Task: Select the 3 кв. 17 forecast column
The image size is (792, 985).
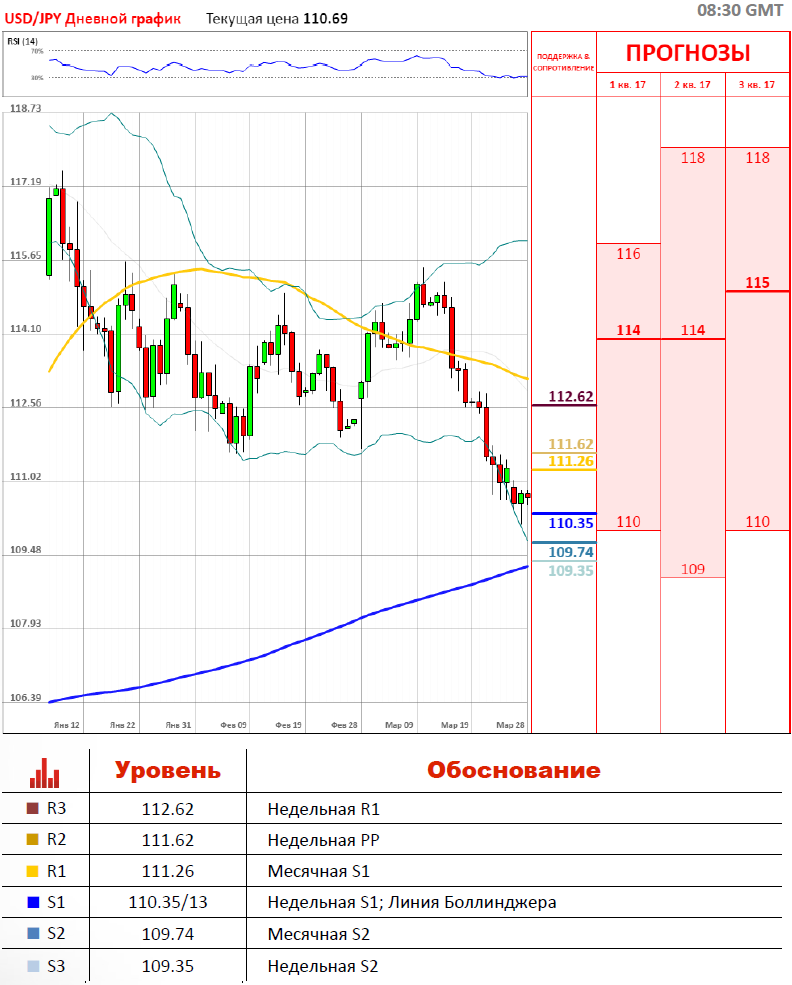Action: tap(757, 85)
